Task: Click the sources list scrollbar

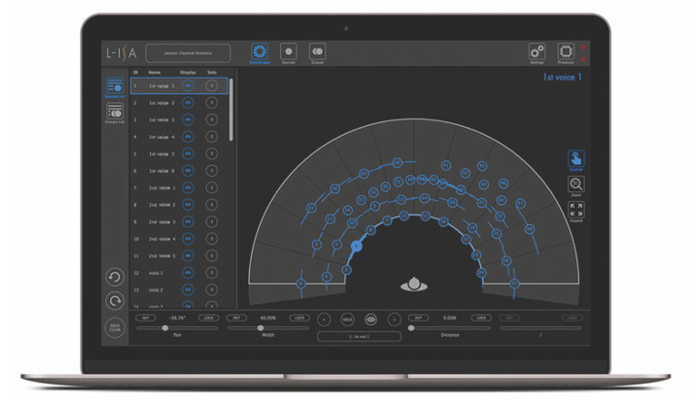Action: (231, 110)
